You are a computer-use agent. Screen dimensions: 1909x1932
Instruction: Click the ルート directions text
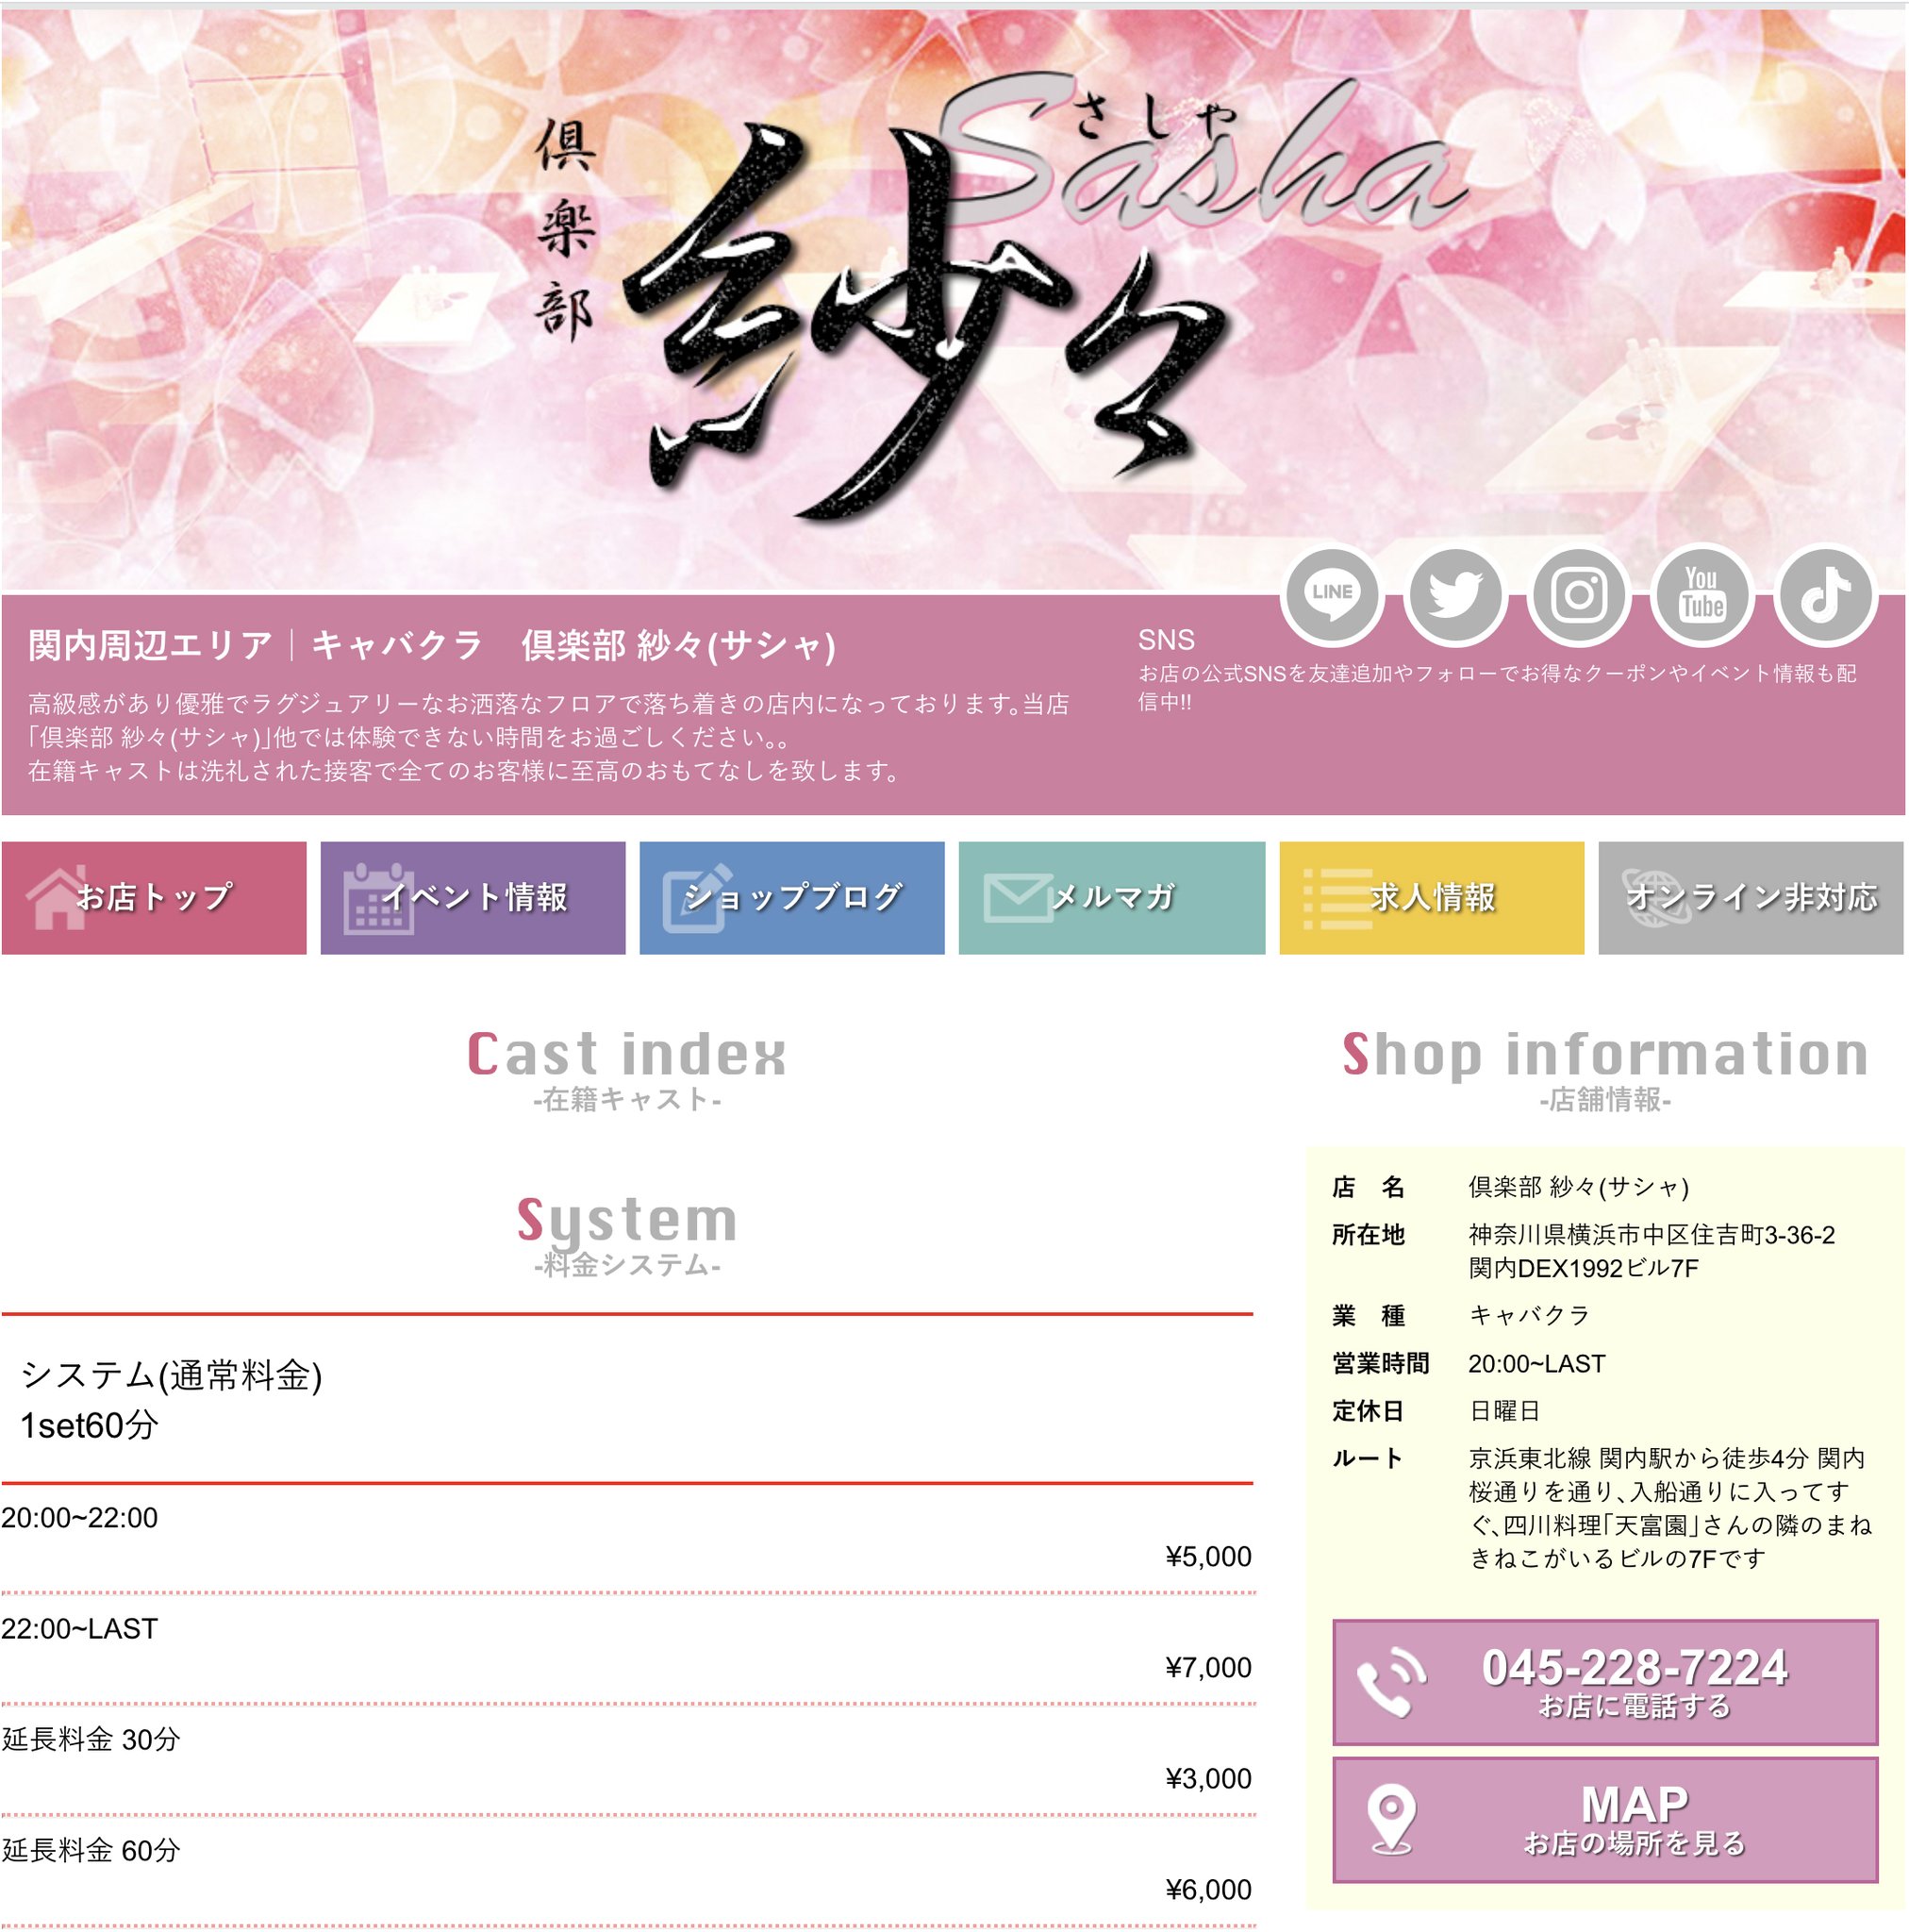pyautogui.click(x=1669, y=1508)
